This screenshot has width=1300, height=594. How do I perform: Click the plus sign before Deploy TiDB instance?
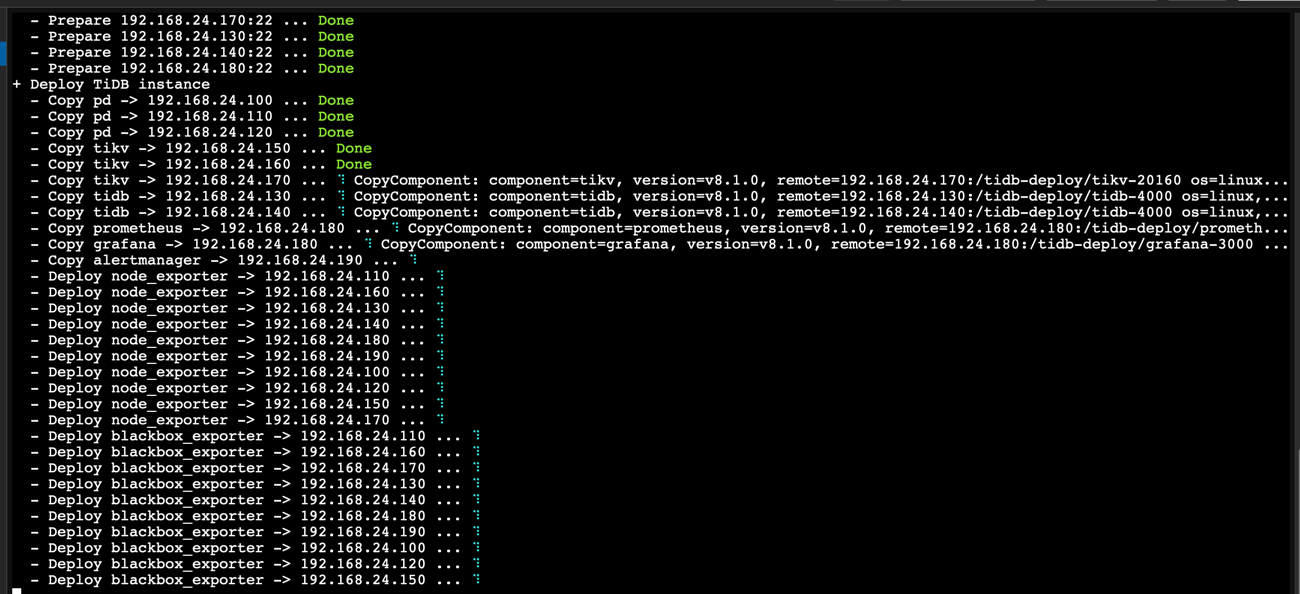[x=16, y=84]
